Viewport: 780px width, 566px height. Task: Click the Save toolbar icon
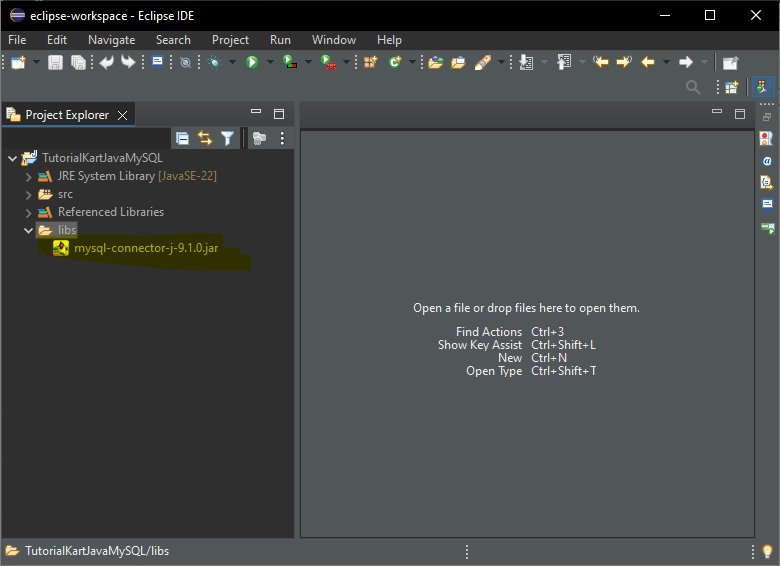tap(55, 62)
